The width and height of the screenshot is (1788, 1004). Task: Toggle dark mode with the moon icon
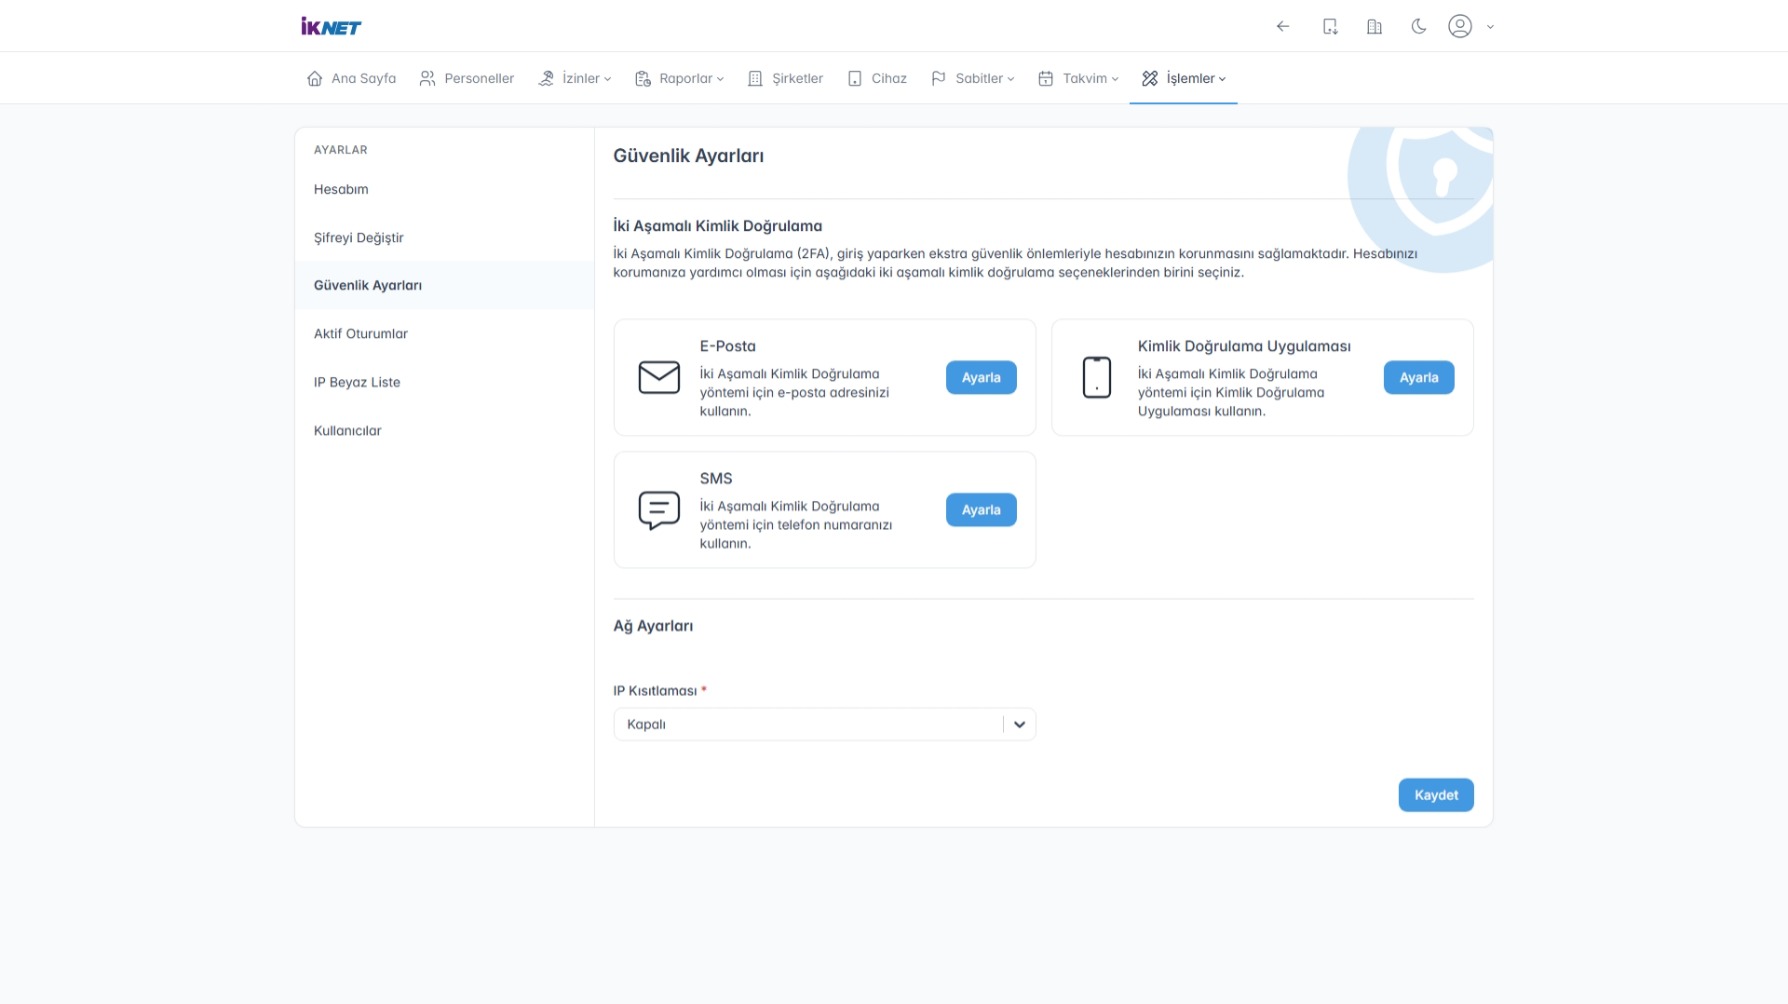(x=1418, y=27)
